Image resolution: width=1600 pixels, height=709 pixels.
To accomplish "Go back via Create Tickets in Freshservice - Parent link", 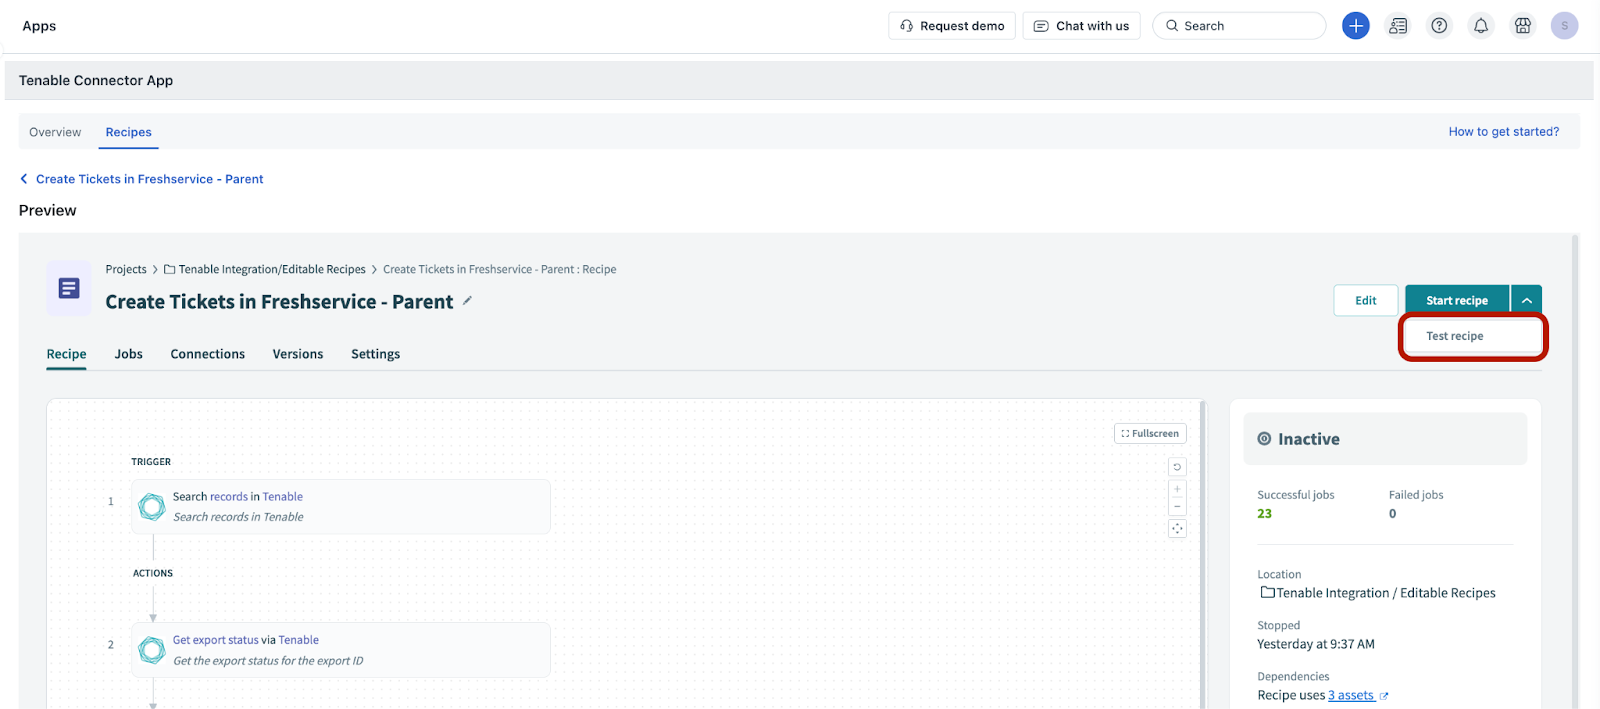I will pos(150,179).
